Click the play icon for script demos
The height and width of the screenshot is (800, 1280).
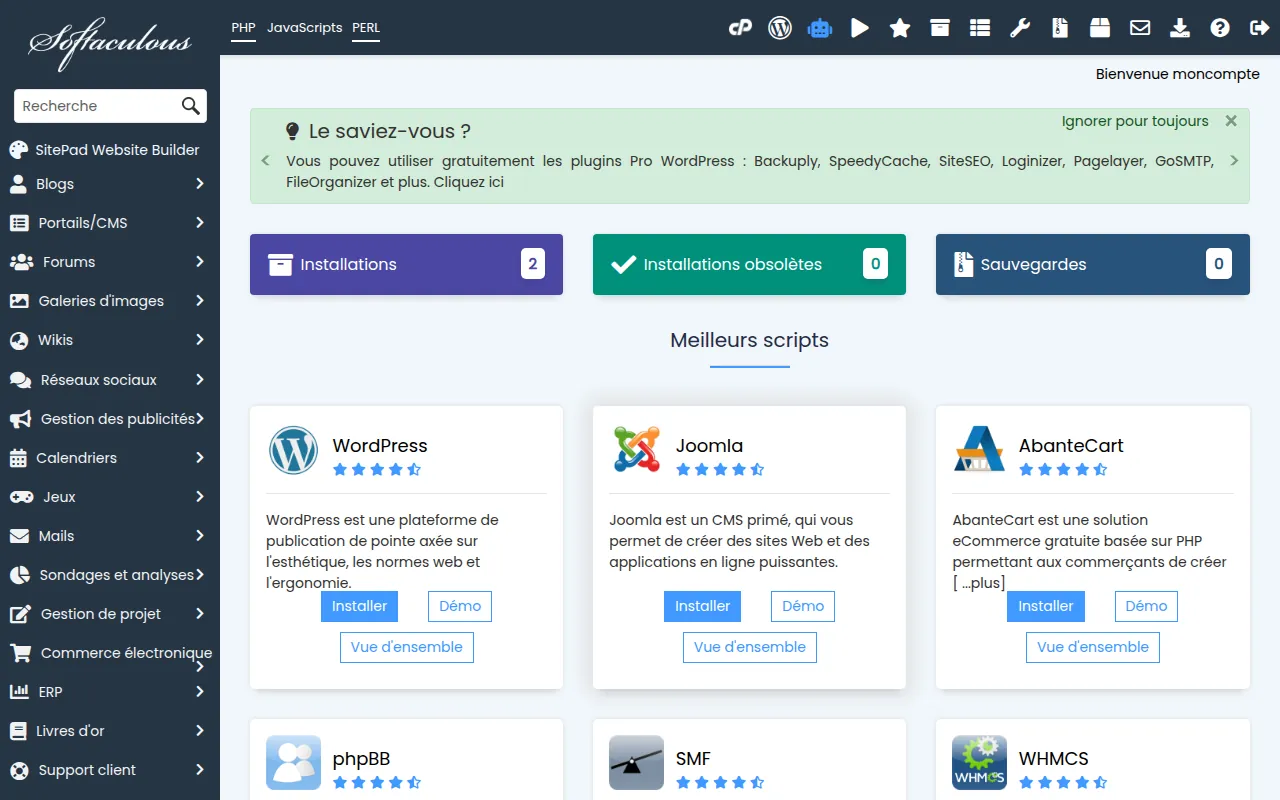pyautogui.click(x=860, y=28)
